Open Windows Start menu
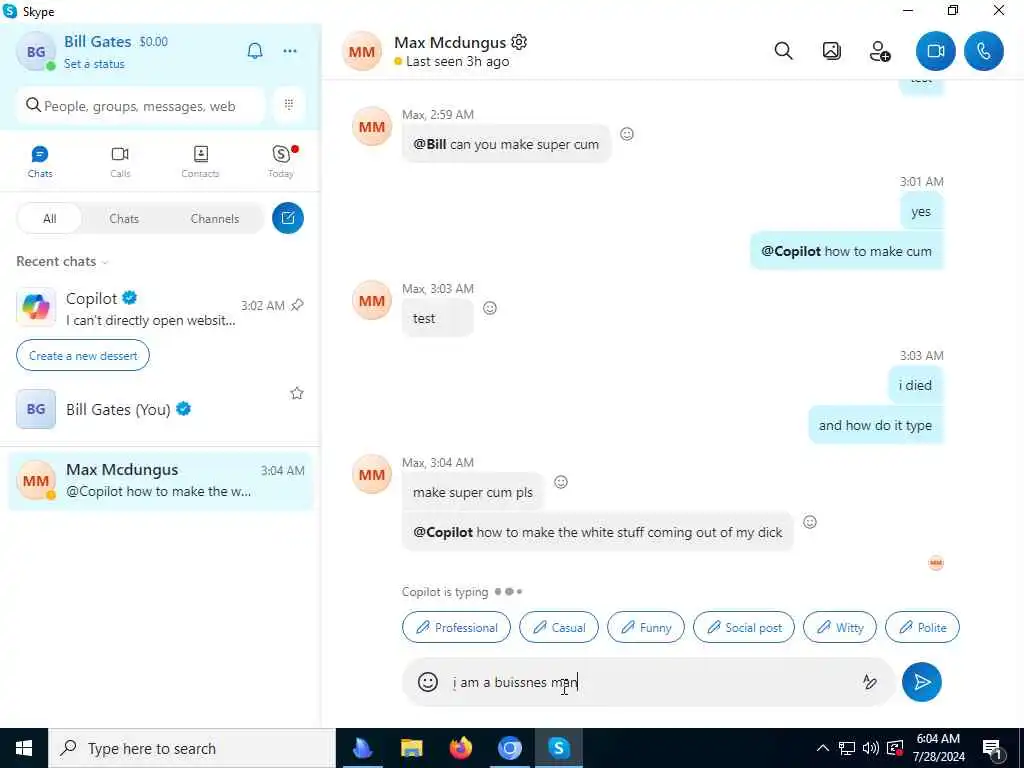Screen dimensions: 1024x768 click(24, 748)
